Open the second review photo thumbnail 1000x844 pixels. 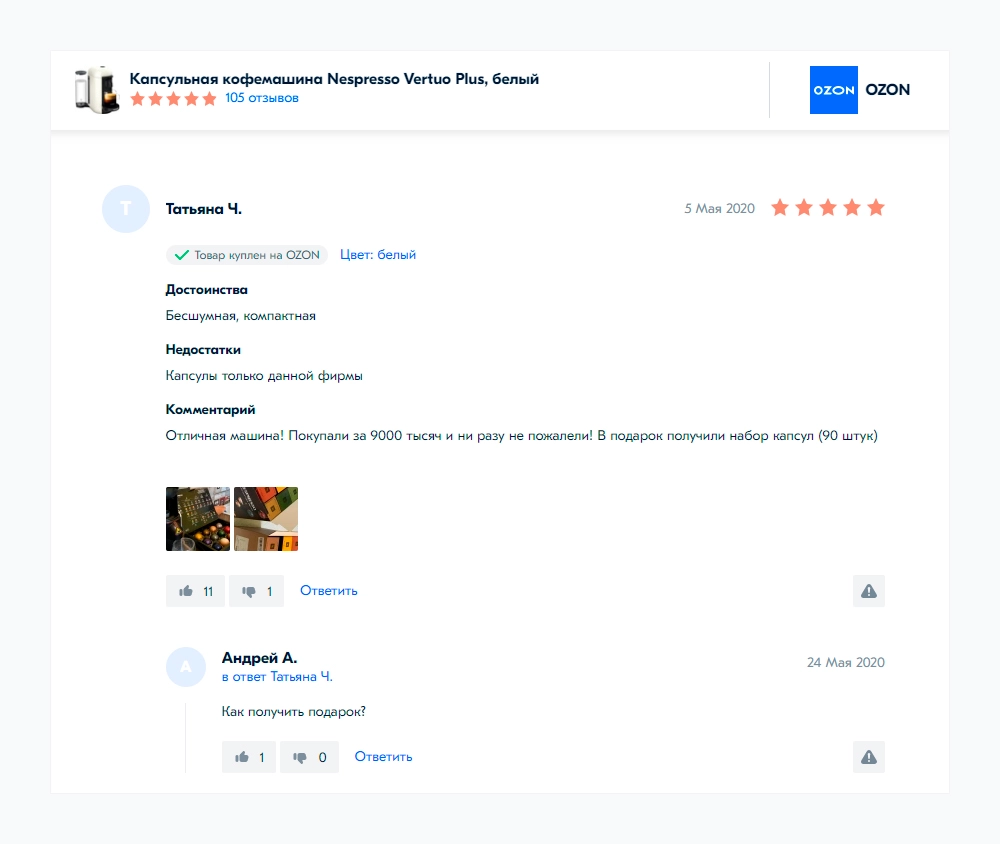click(x=266, y=519)
